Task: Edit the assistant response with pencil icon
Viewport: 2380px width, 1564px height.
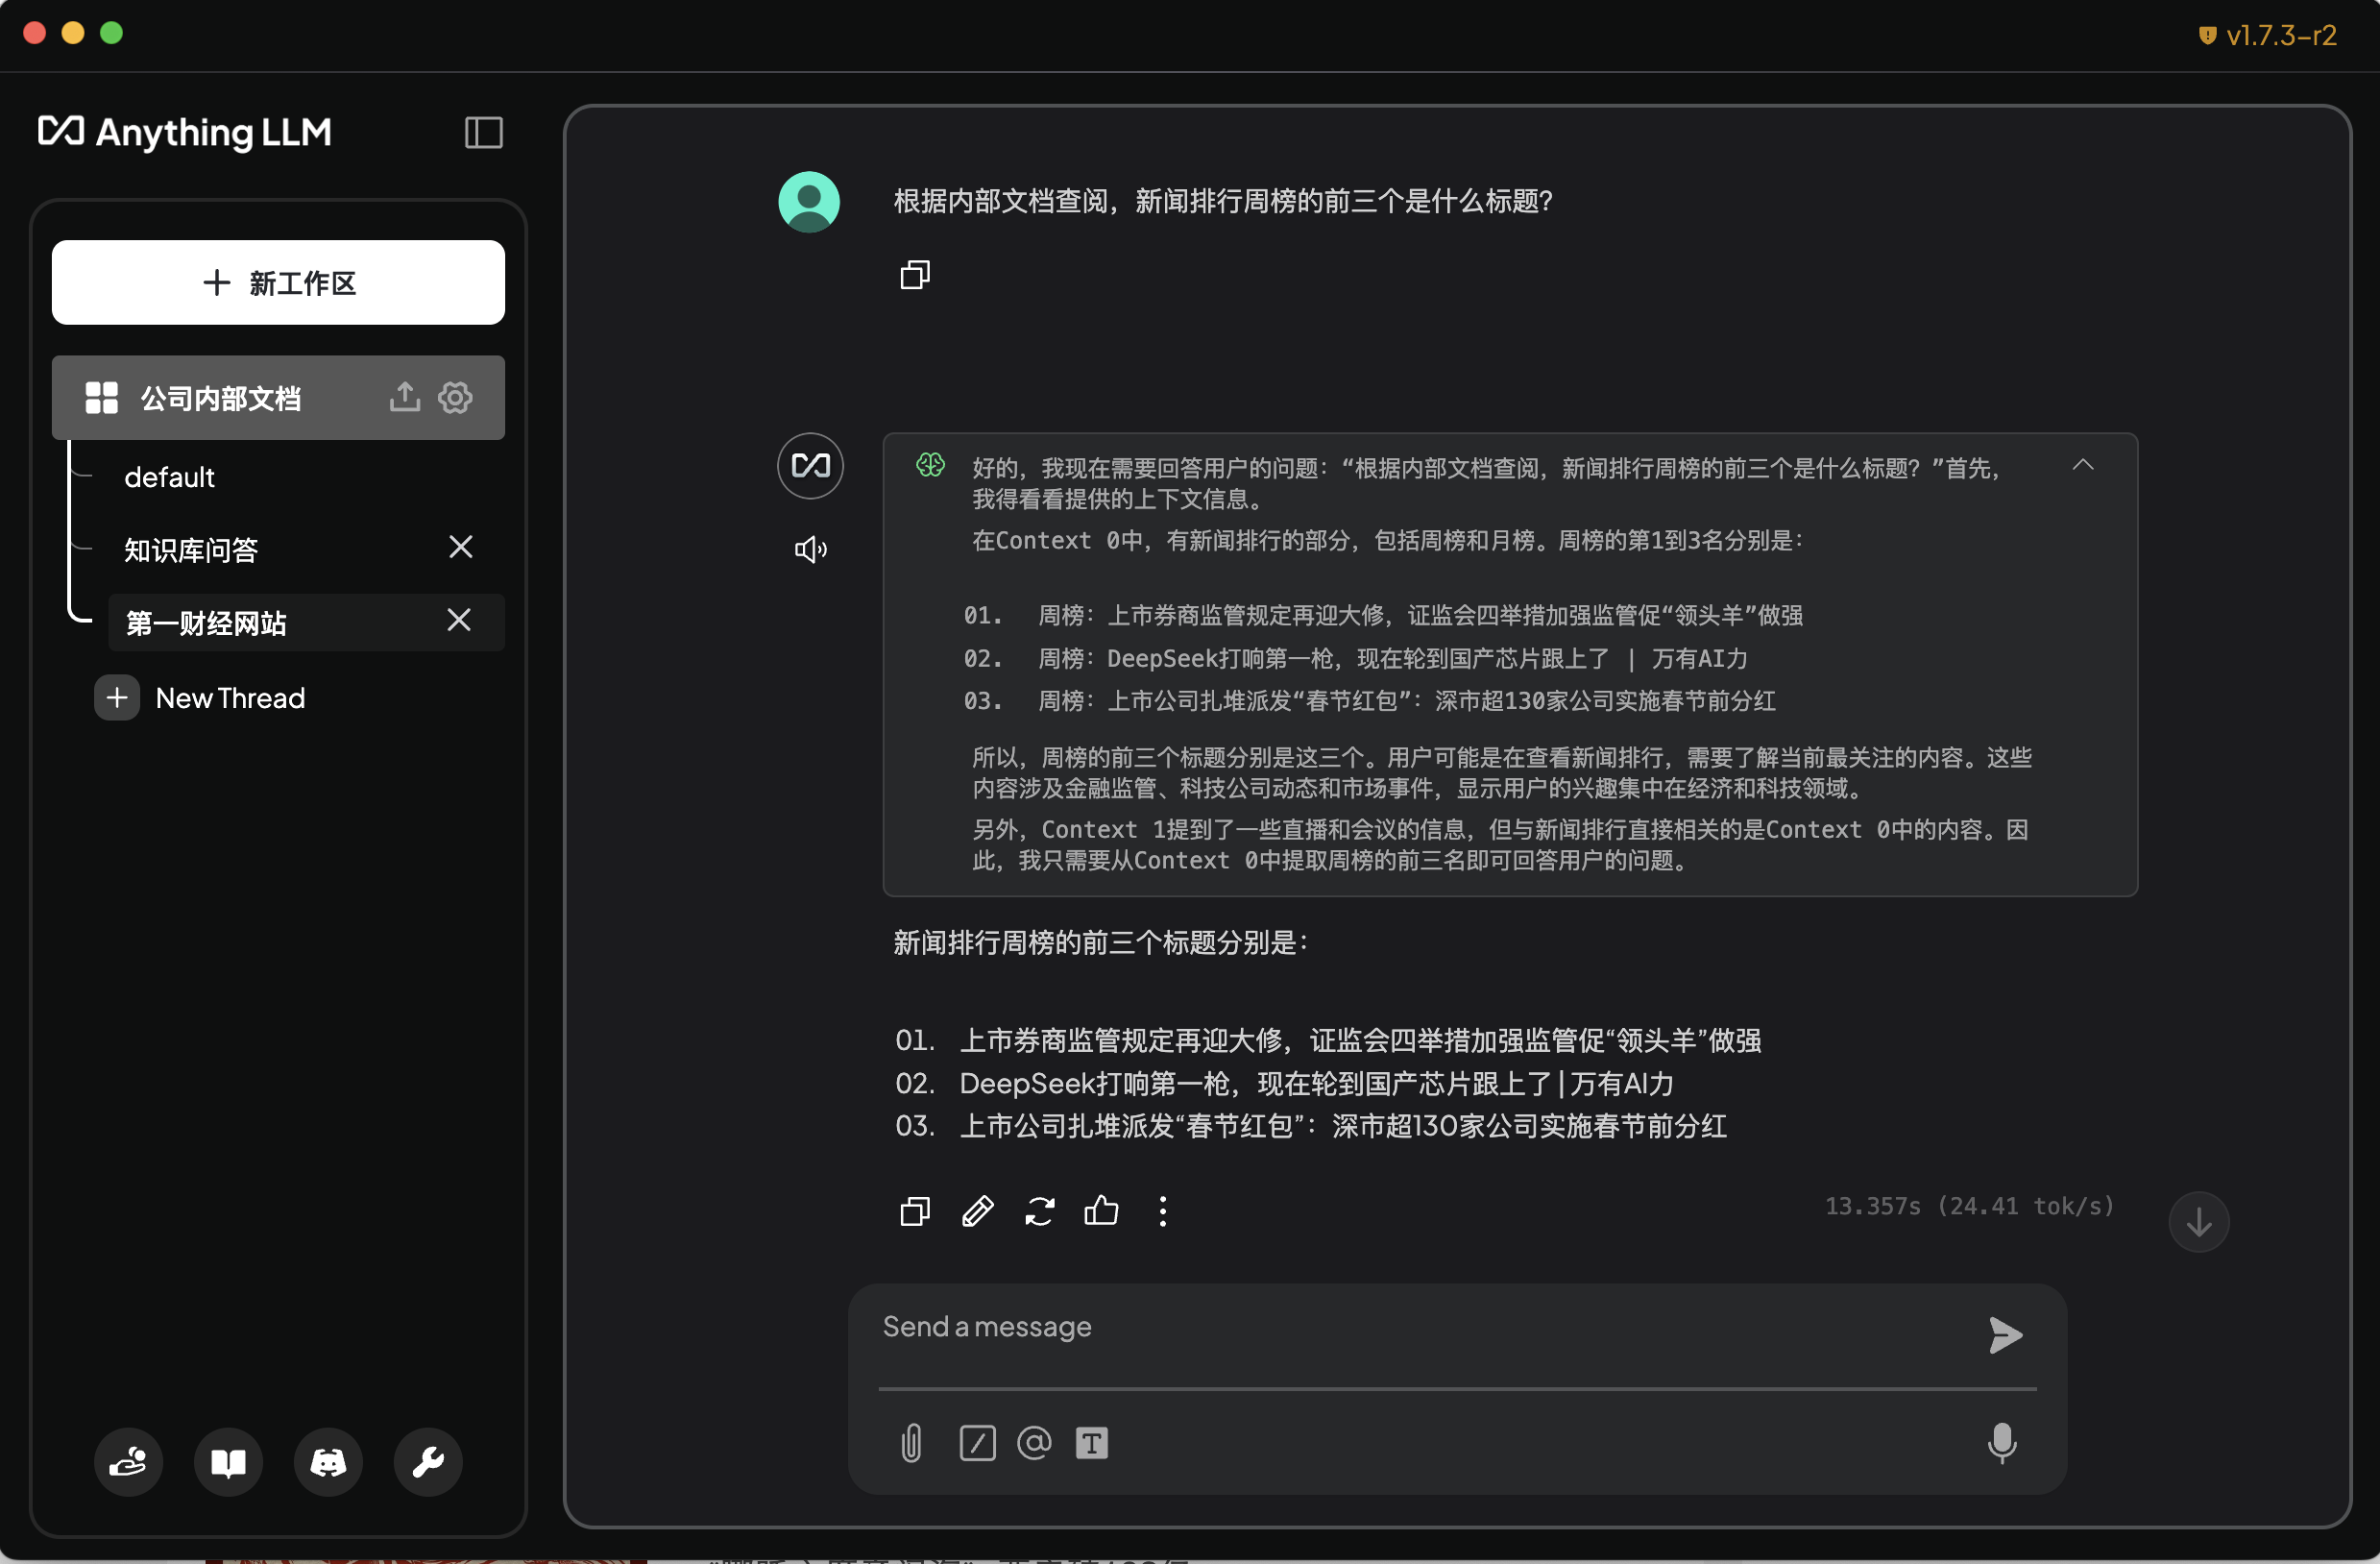Action: click(978, 1211)
